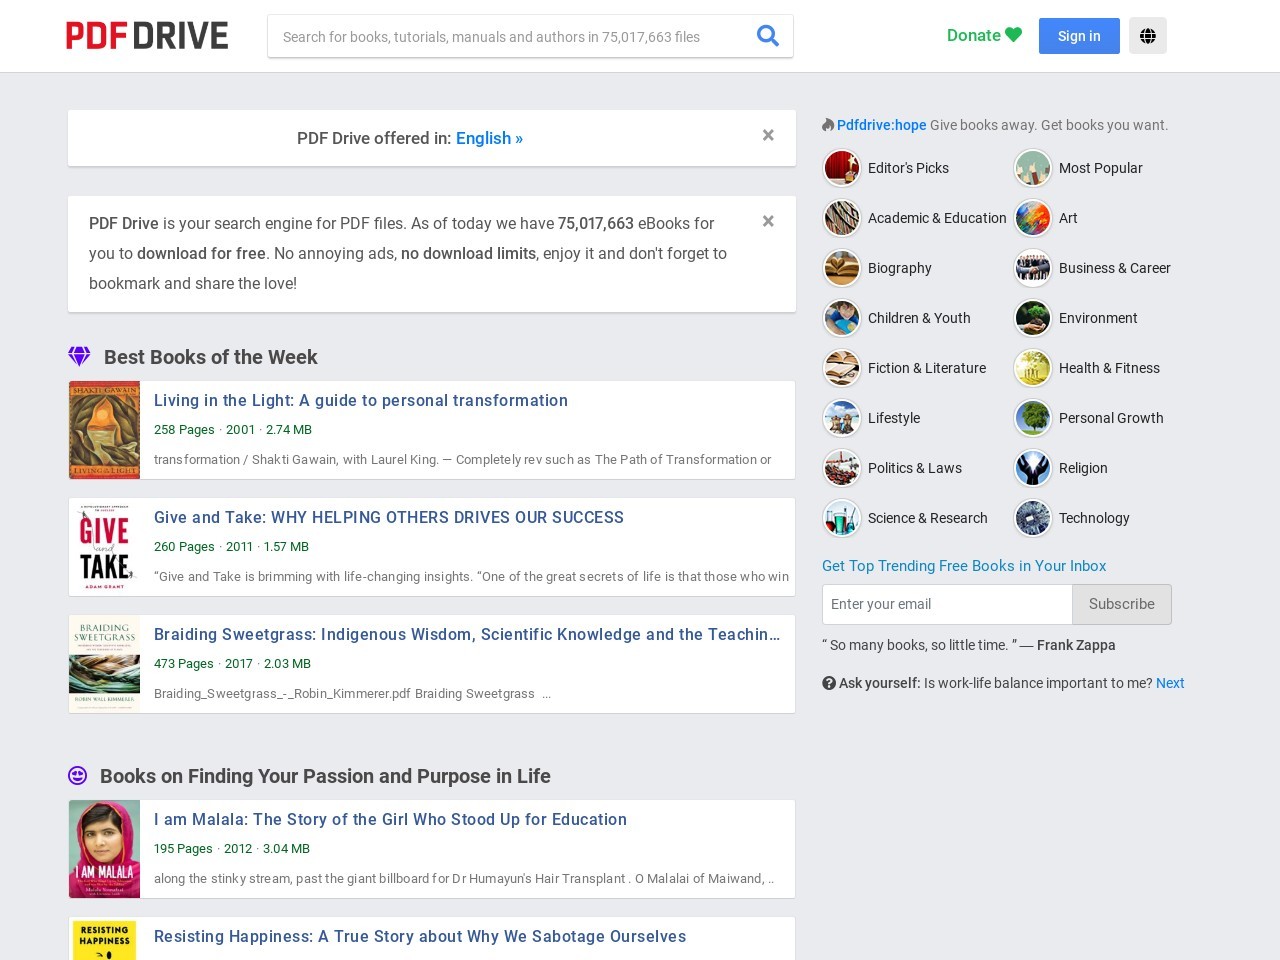Click the smiley icon beside Finding Your Passion
Image resolution: width=1280 pixels, height=960 pixels.
coord(78,775)
